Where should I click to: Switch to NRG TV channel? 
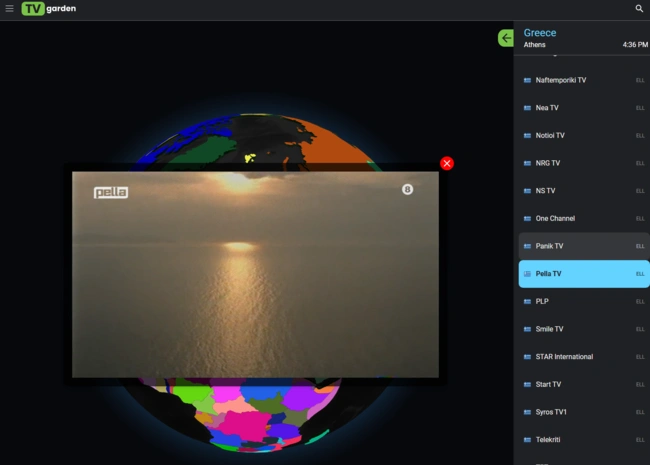pos(548,163)
